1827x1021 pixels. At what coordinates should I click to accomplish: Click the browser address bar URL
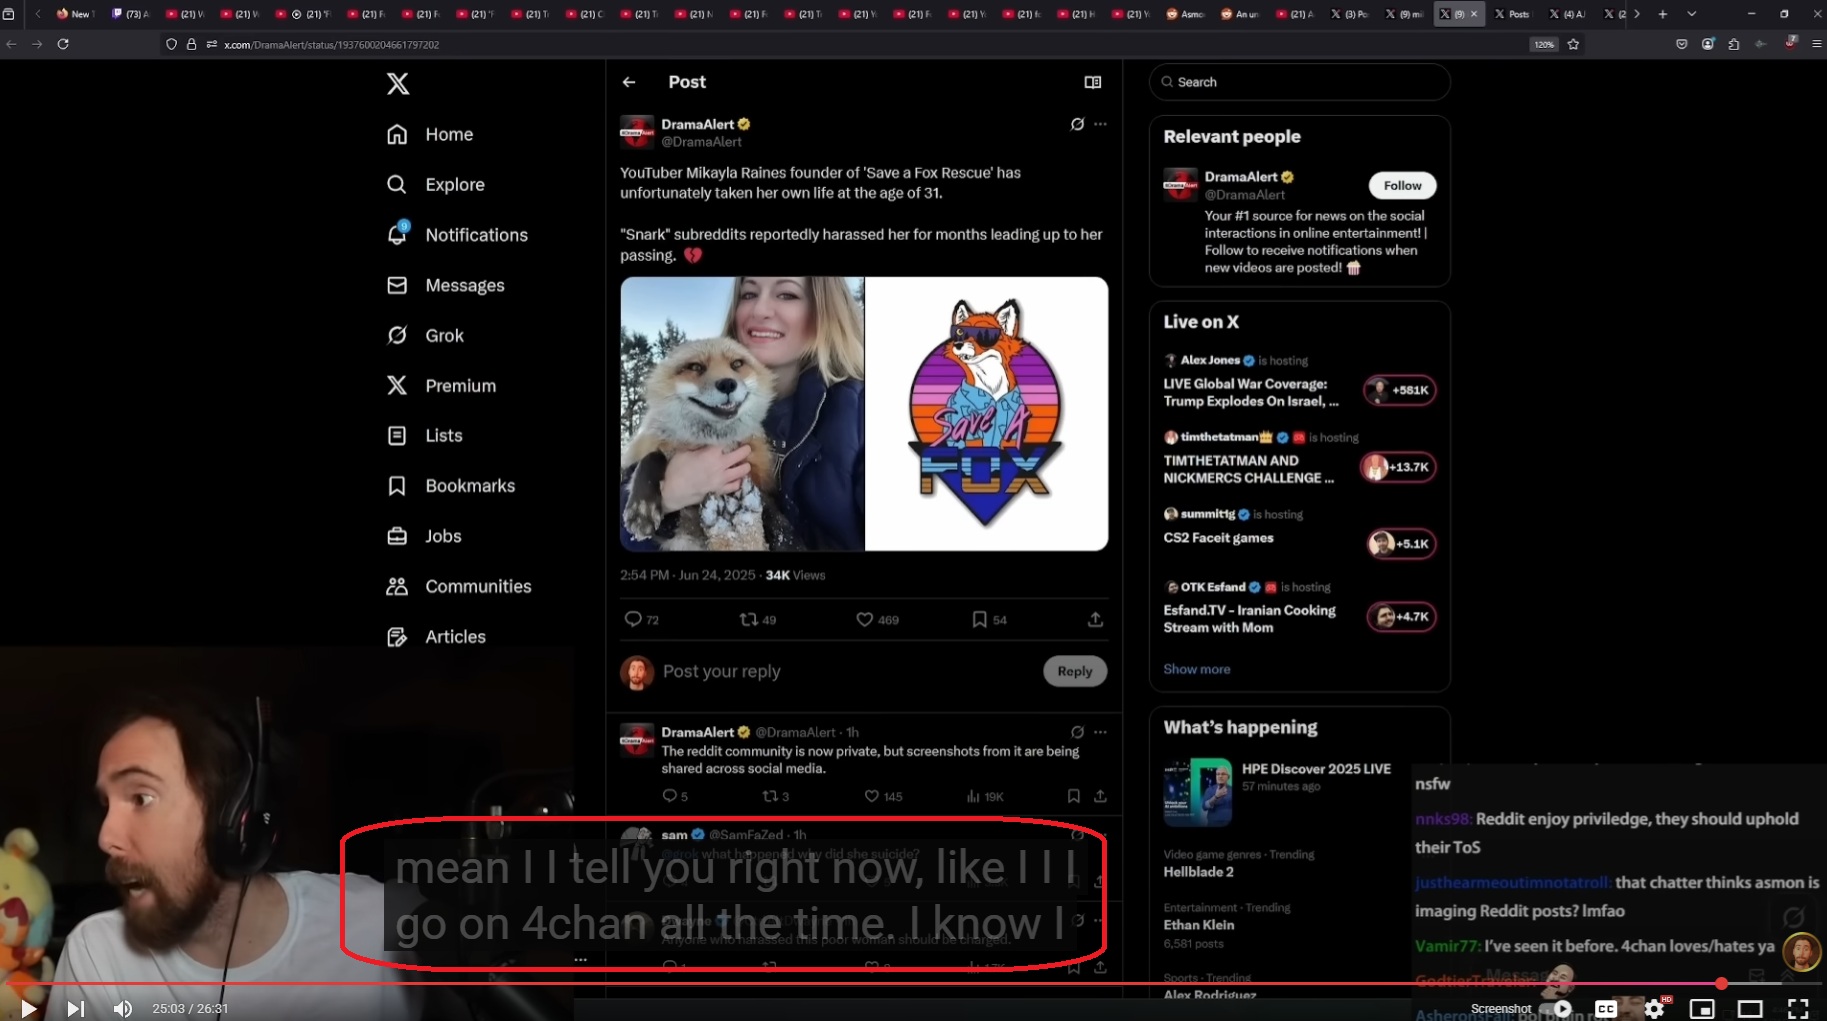click(331, 44)
